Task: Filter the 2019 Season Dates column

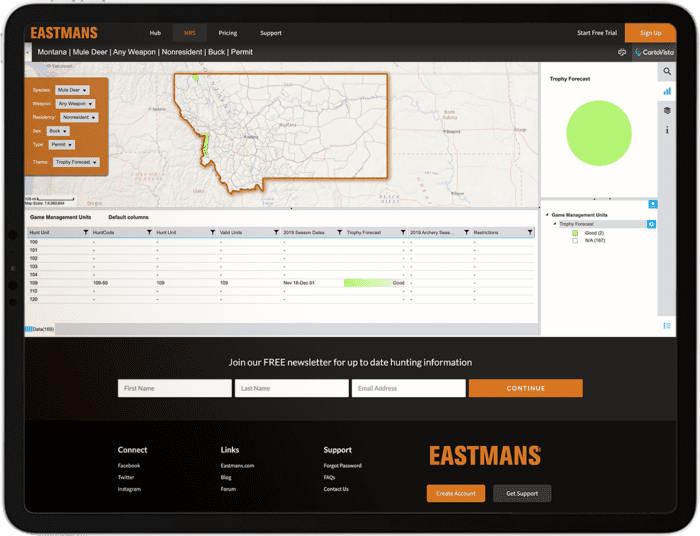Action: (x=339, y=233)
